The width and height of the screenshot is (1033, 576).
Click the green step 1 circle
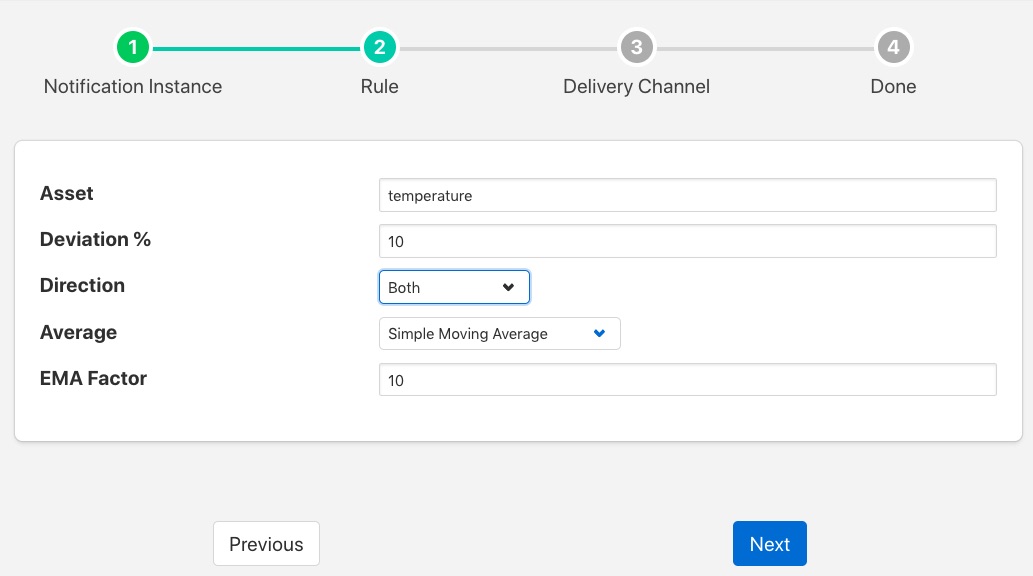(133, 47)
